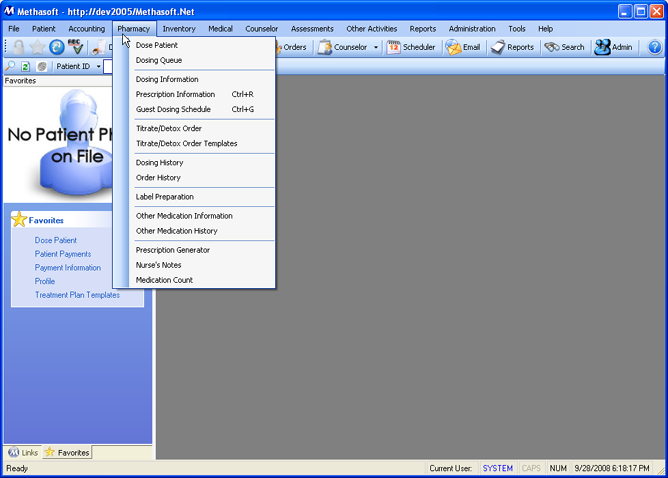Click the NUM indicator in status bar
This screenshot has width=668, height=478.
click(558, 468)
